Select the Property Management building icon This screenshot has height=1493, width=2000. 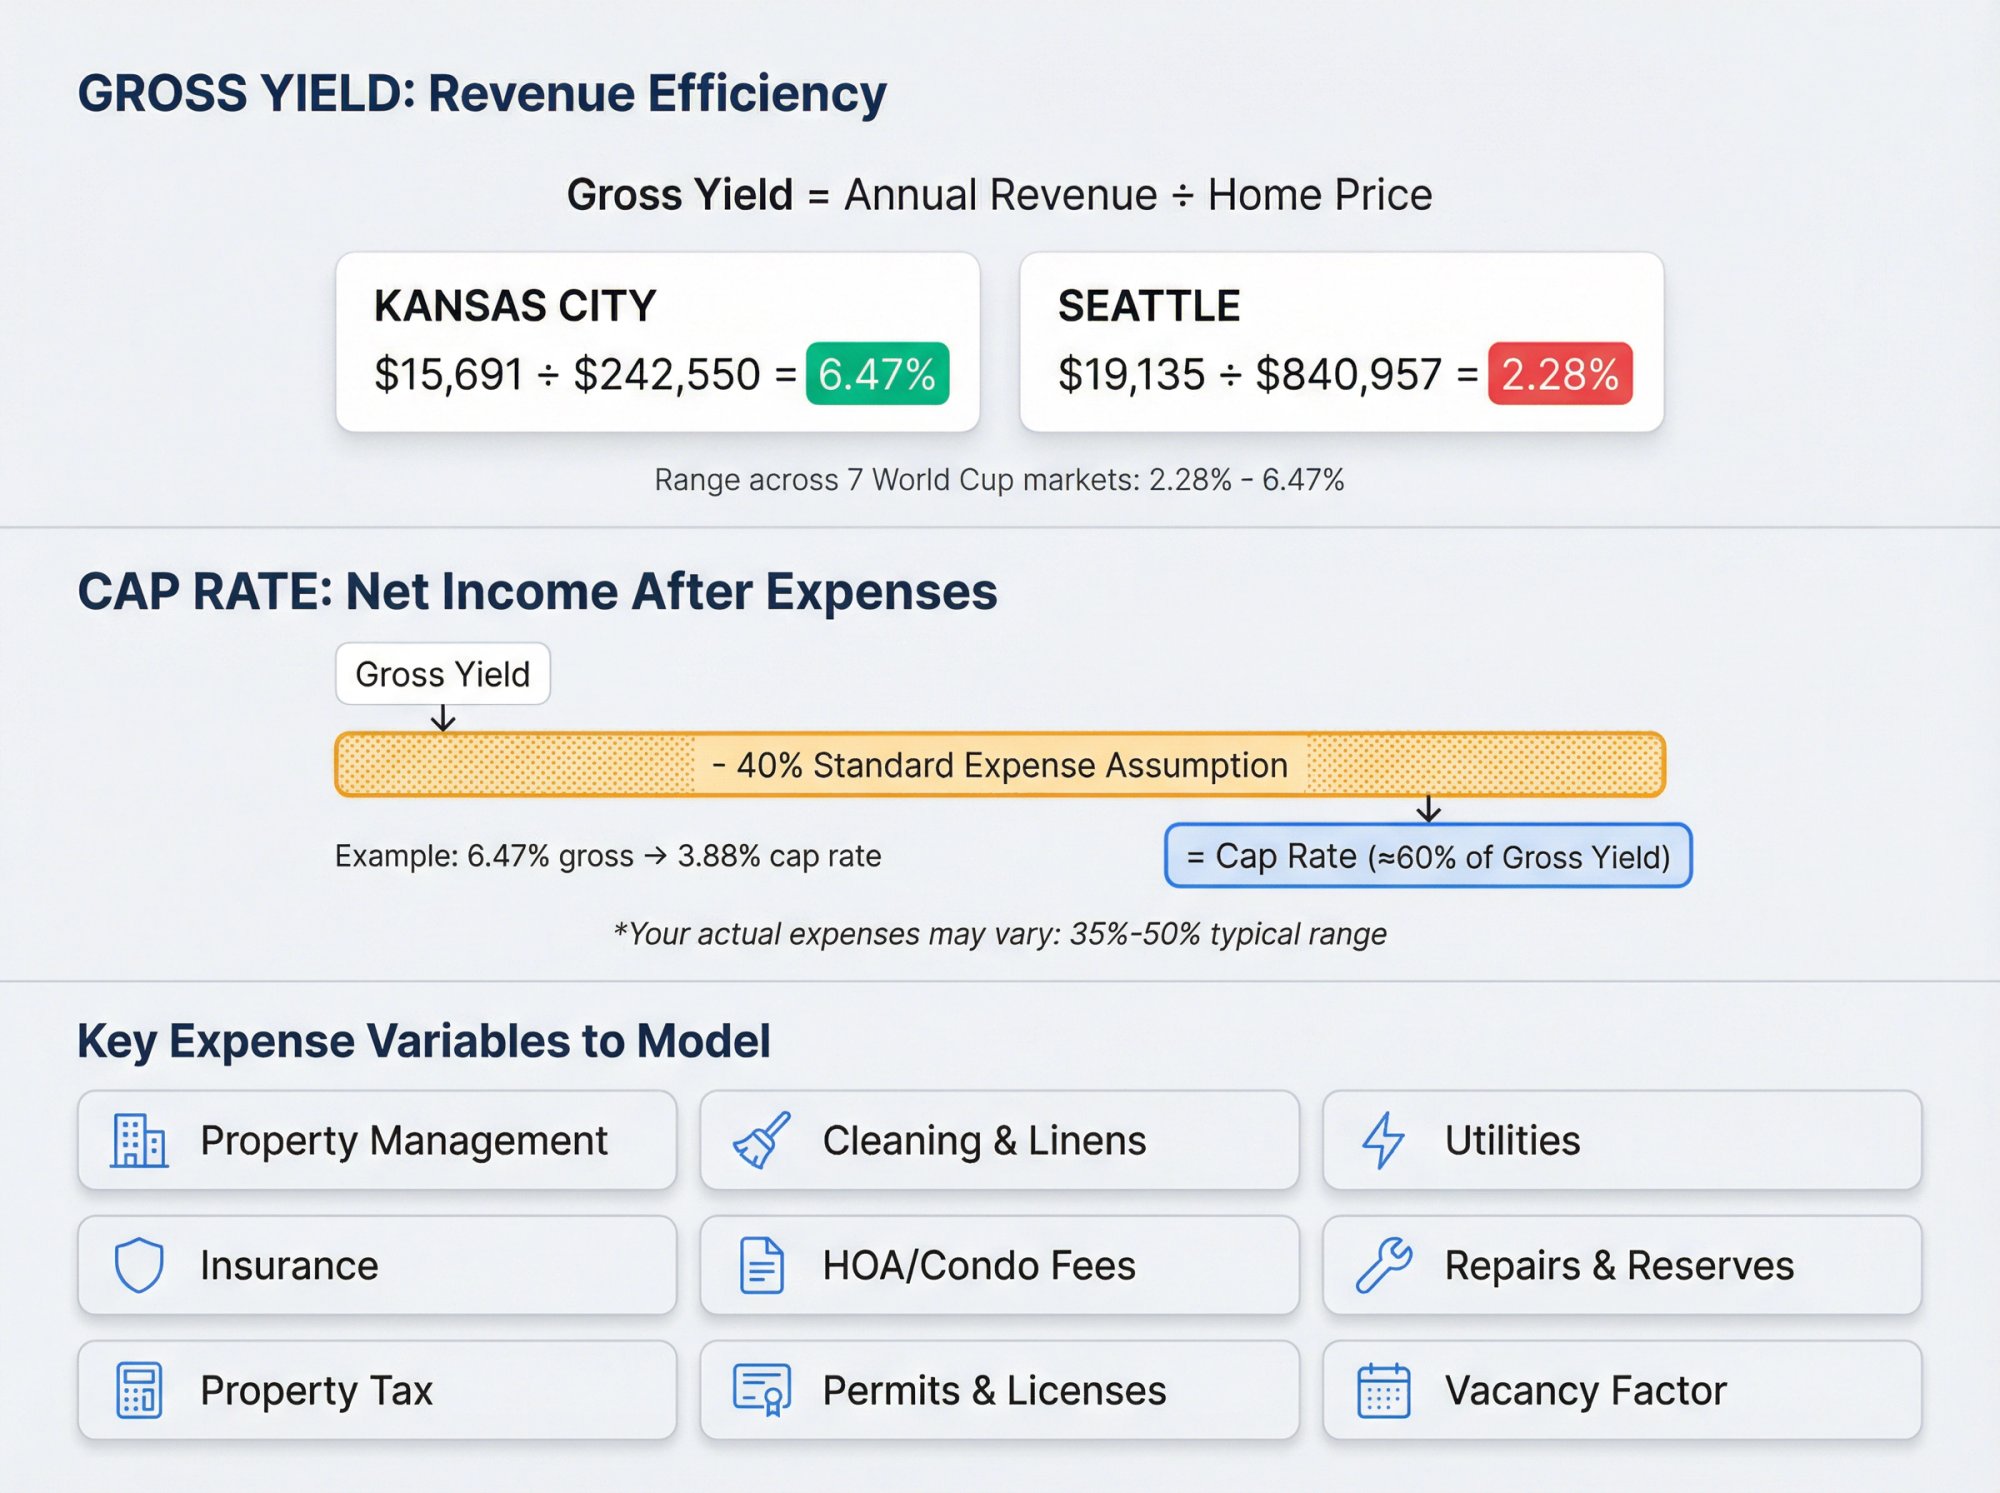pos(140,1140)
